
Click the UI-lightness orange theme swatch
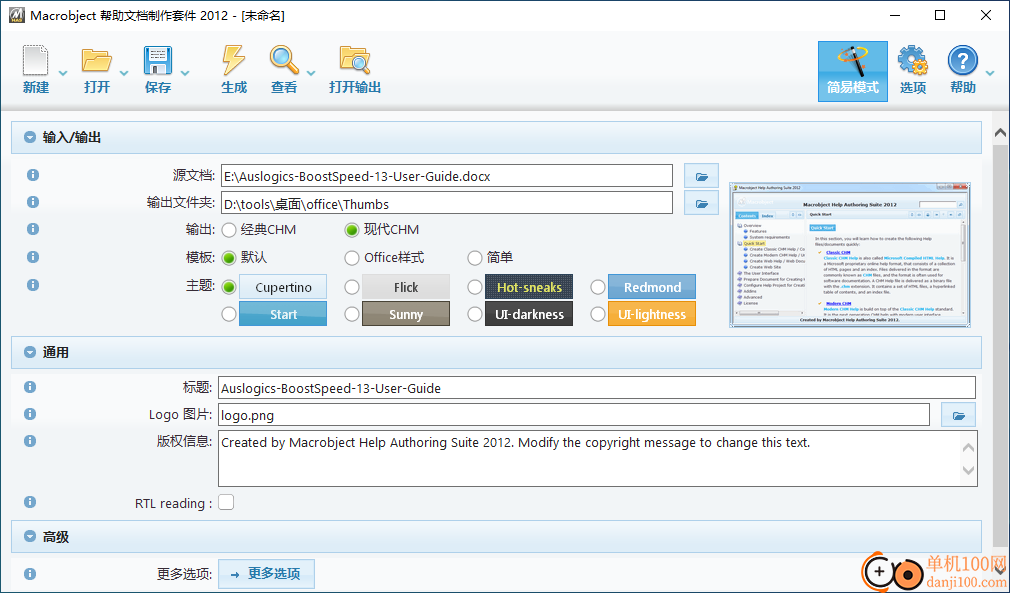point(652,314)
